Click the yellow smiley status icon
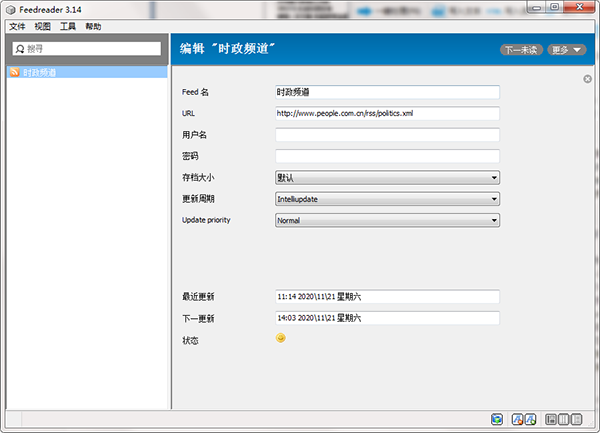600x433 pixels. (282, 338)
